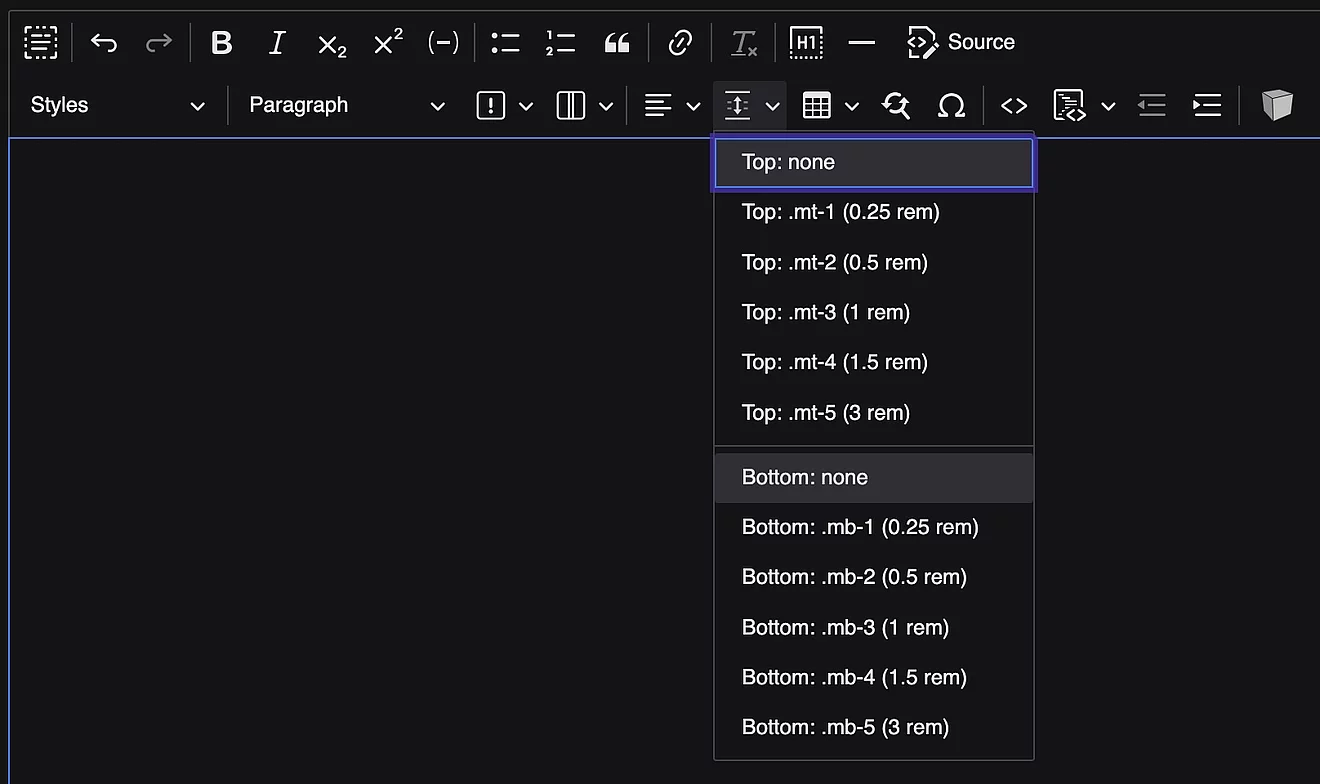Apply superscript formatting
Image resolution: width=1320 pixels, height=784 pixels.
tap(387, 43)
